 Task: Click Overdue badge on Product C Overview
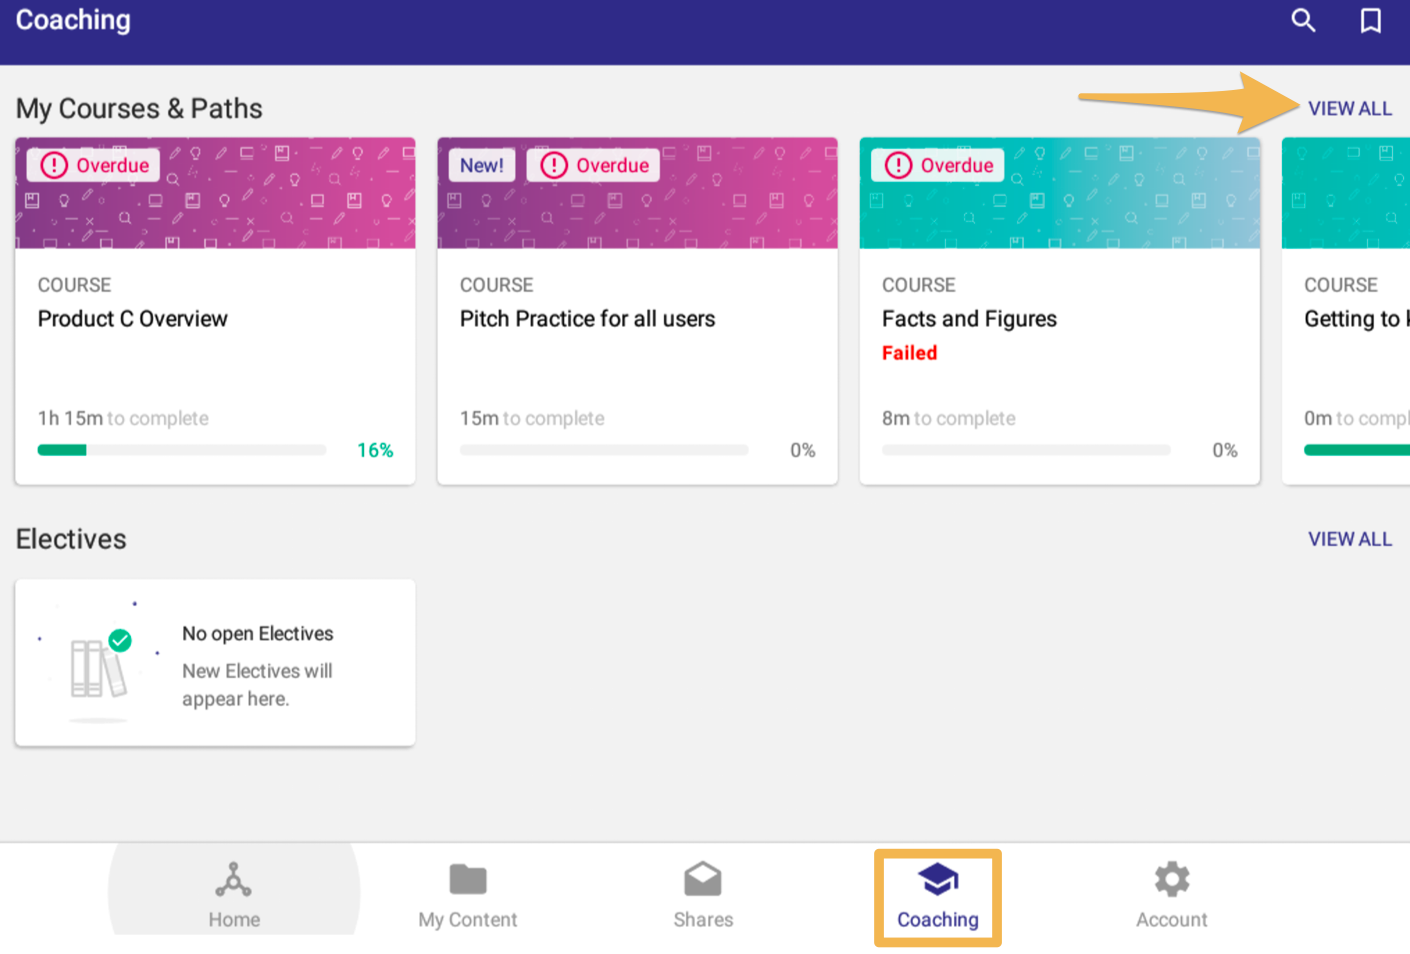(94, 165)
